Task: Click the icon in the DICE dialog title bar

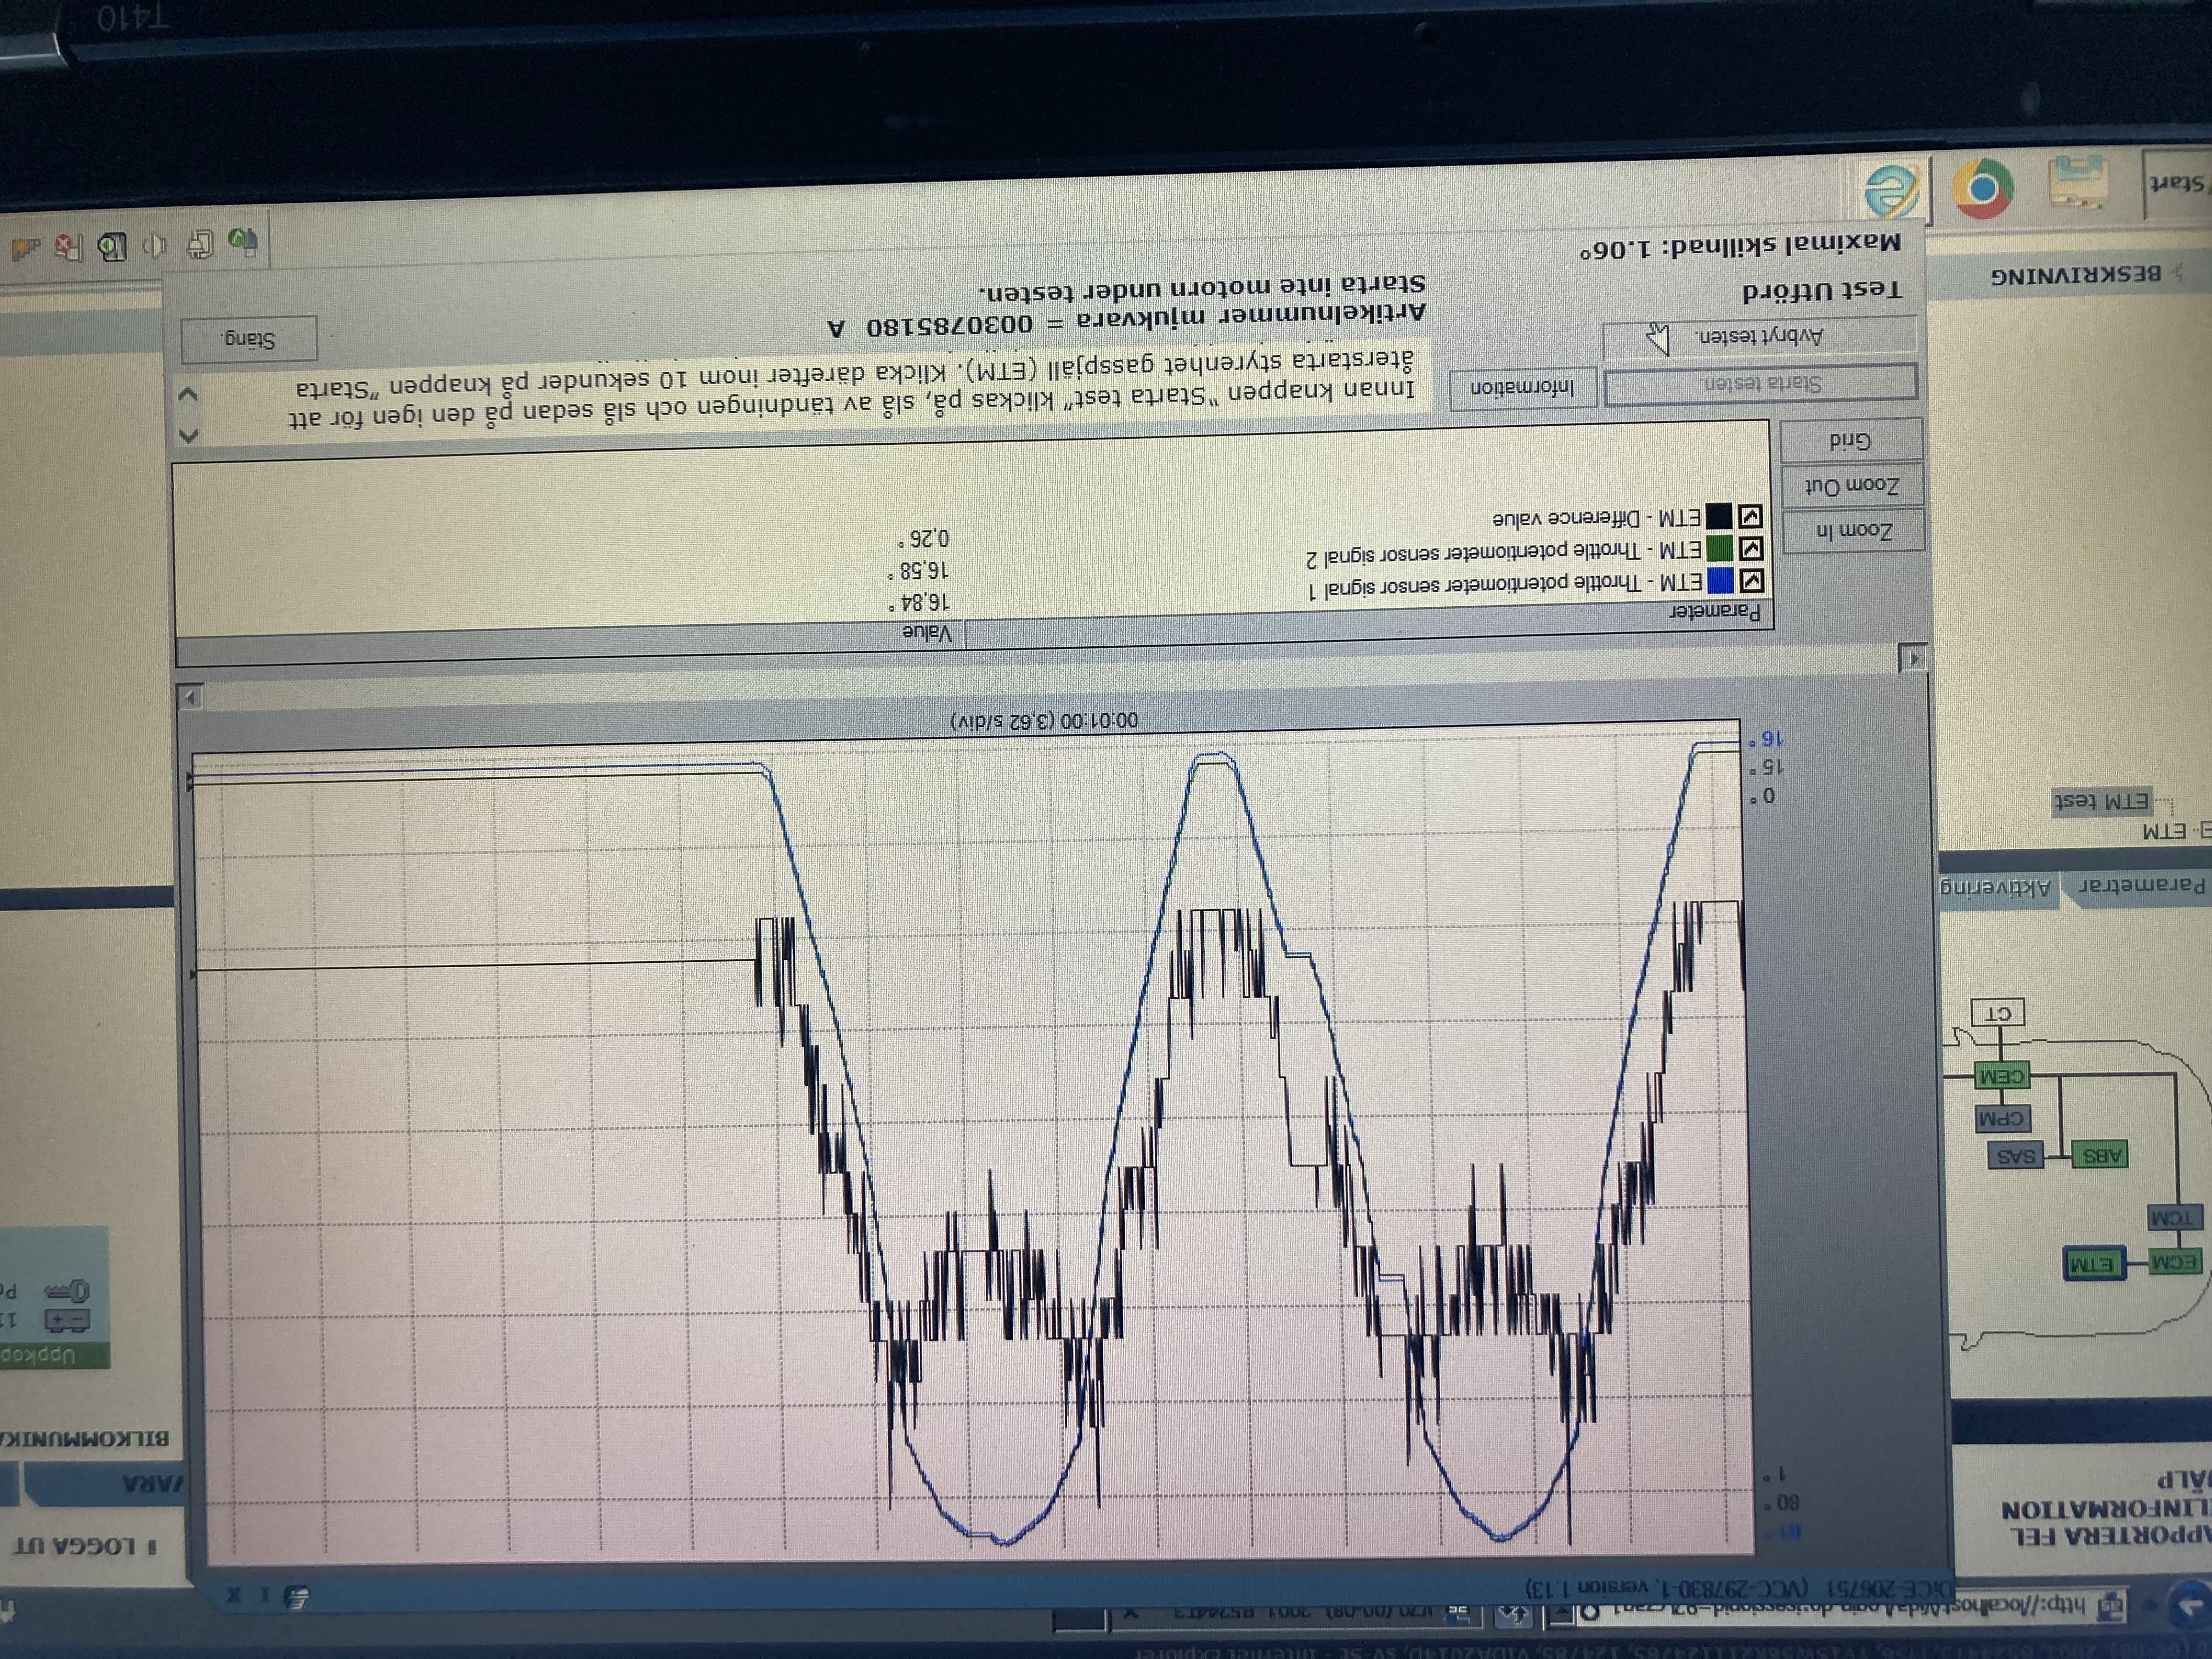Action: [297, 1596]
